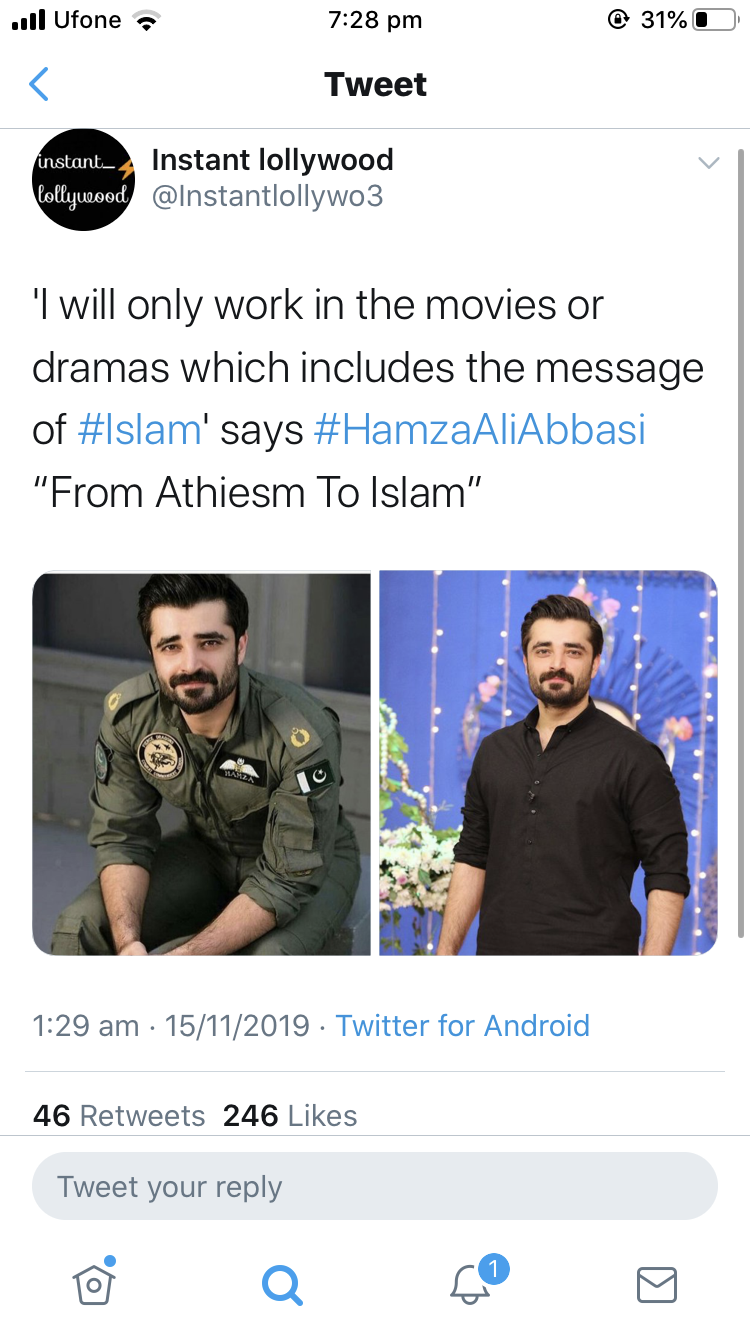The height and width of the screenshot is (1334, 750).
Task: Open the #Islam hashtag
Action: [140, 429]
